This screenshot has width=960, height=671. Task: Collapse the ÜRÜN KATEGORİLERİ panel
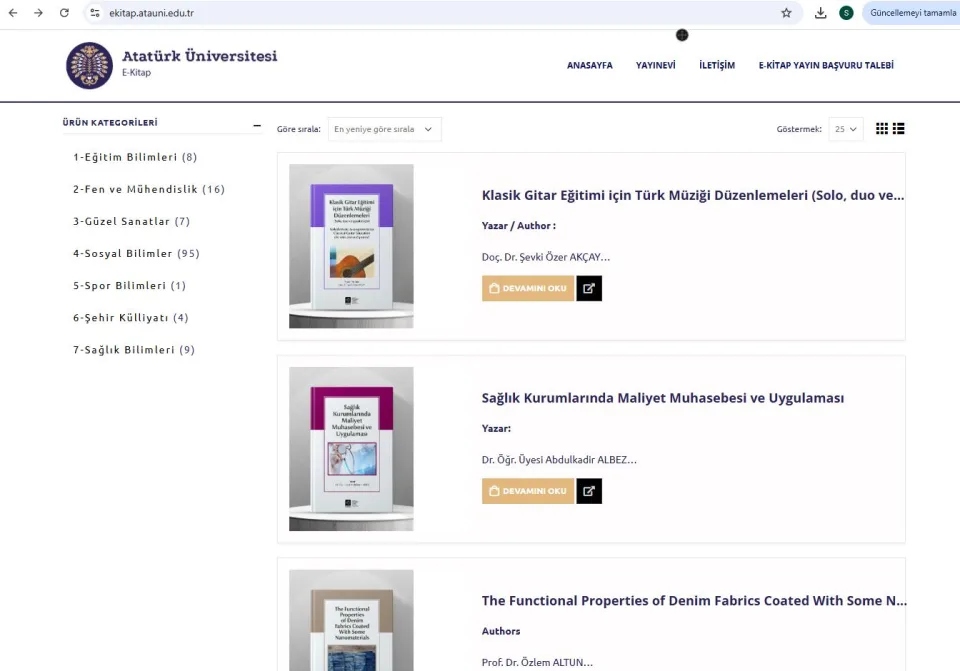click(257, 126)
